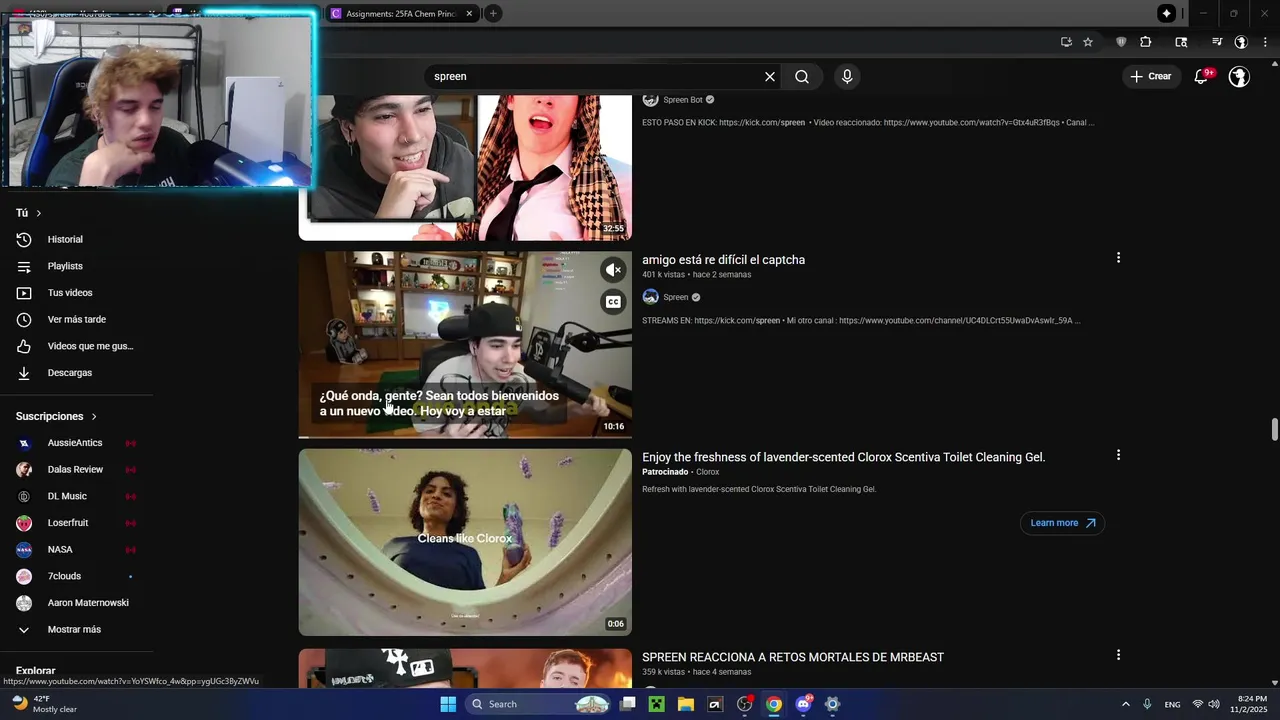
Task: Bookmark this page with star icon
Action: pyautogui.click(x=1088, y=42)
